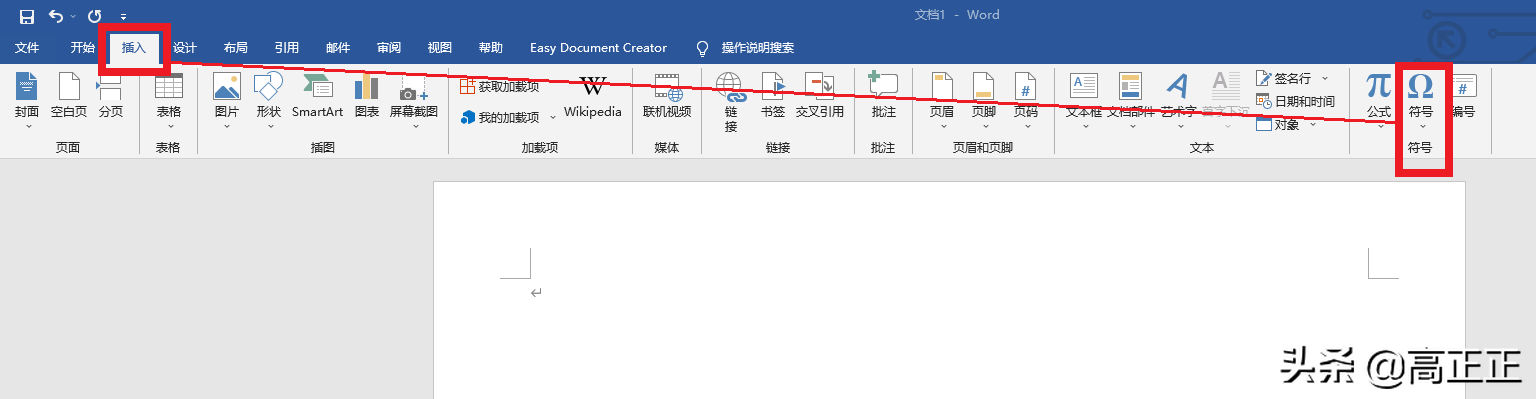Switch to the 布局 tab
Viewport: 1536px width, 399px height.
(x=236, y=48)
